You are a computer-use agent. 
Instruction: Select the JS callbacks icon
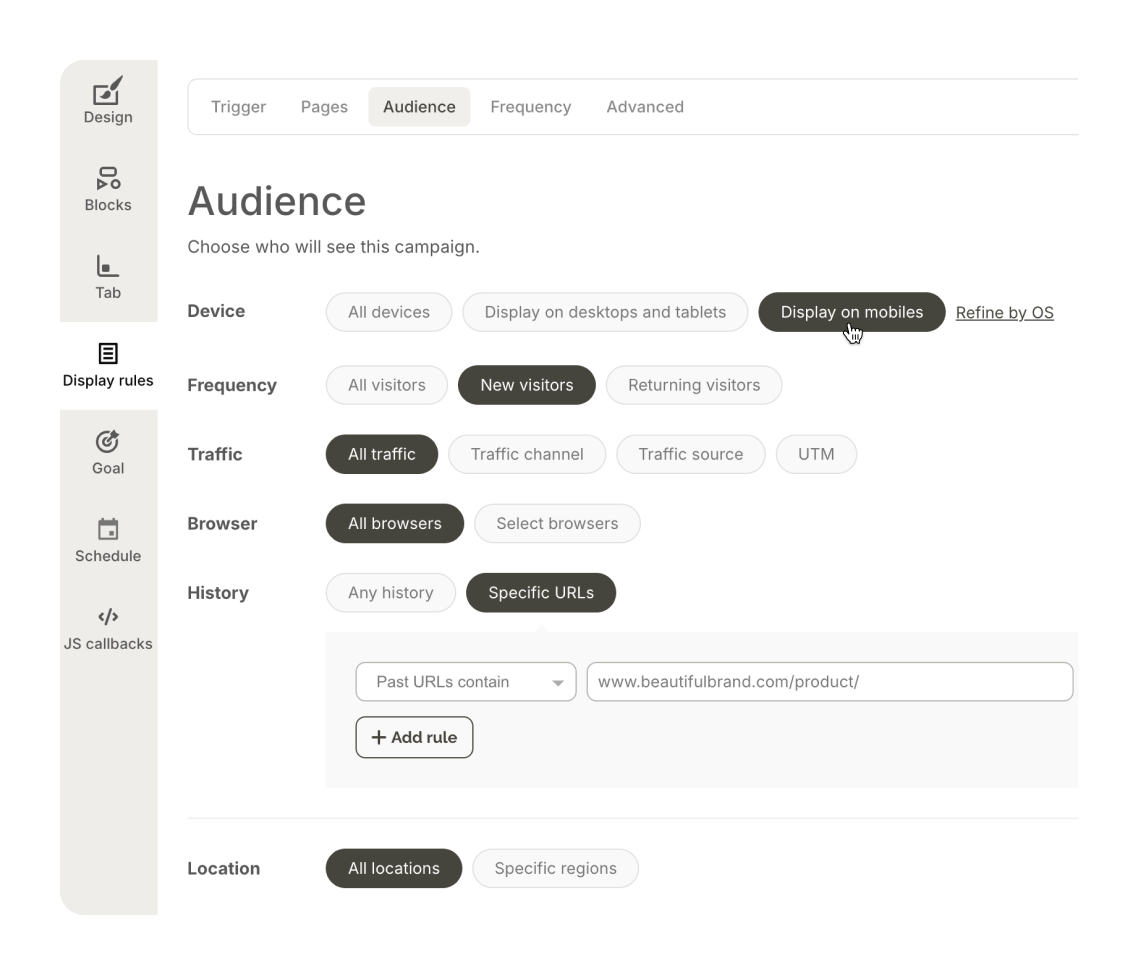108,628
